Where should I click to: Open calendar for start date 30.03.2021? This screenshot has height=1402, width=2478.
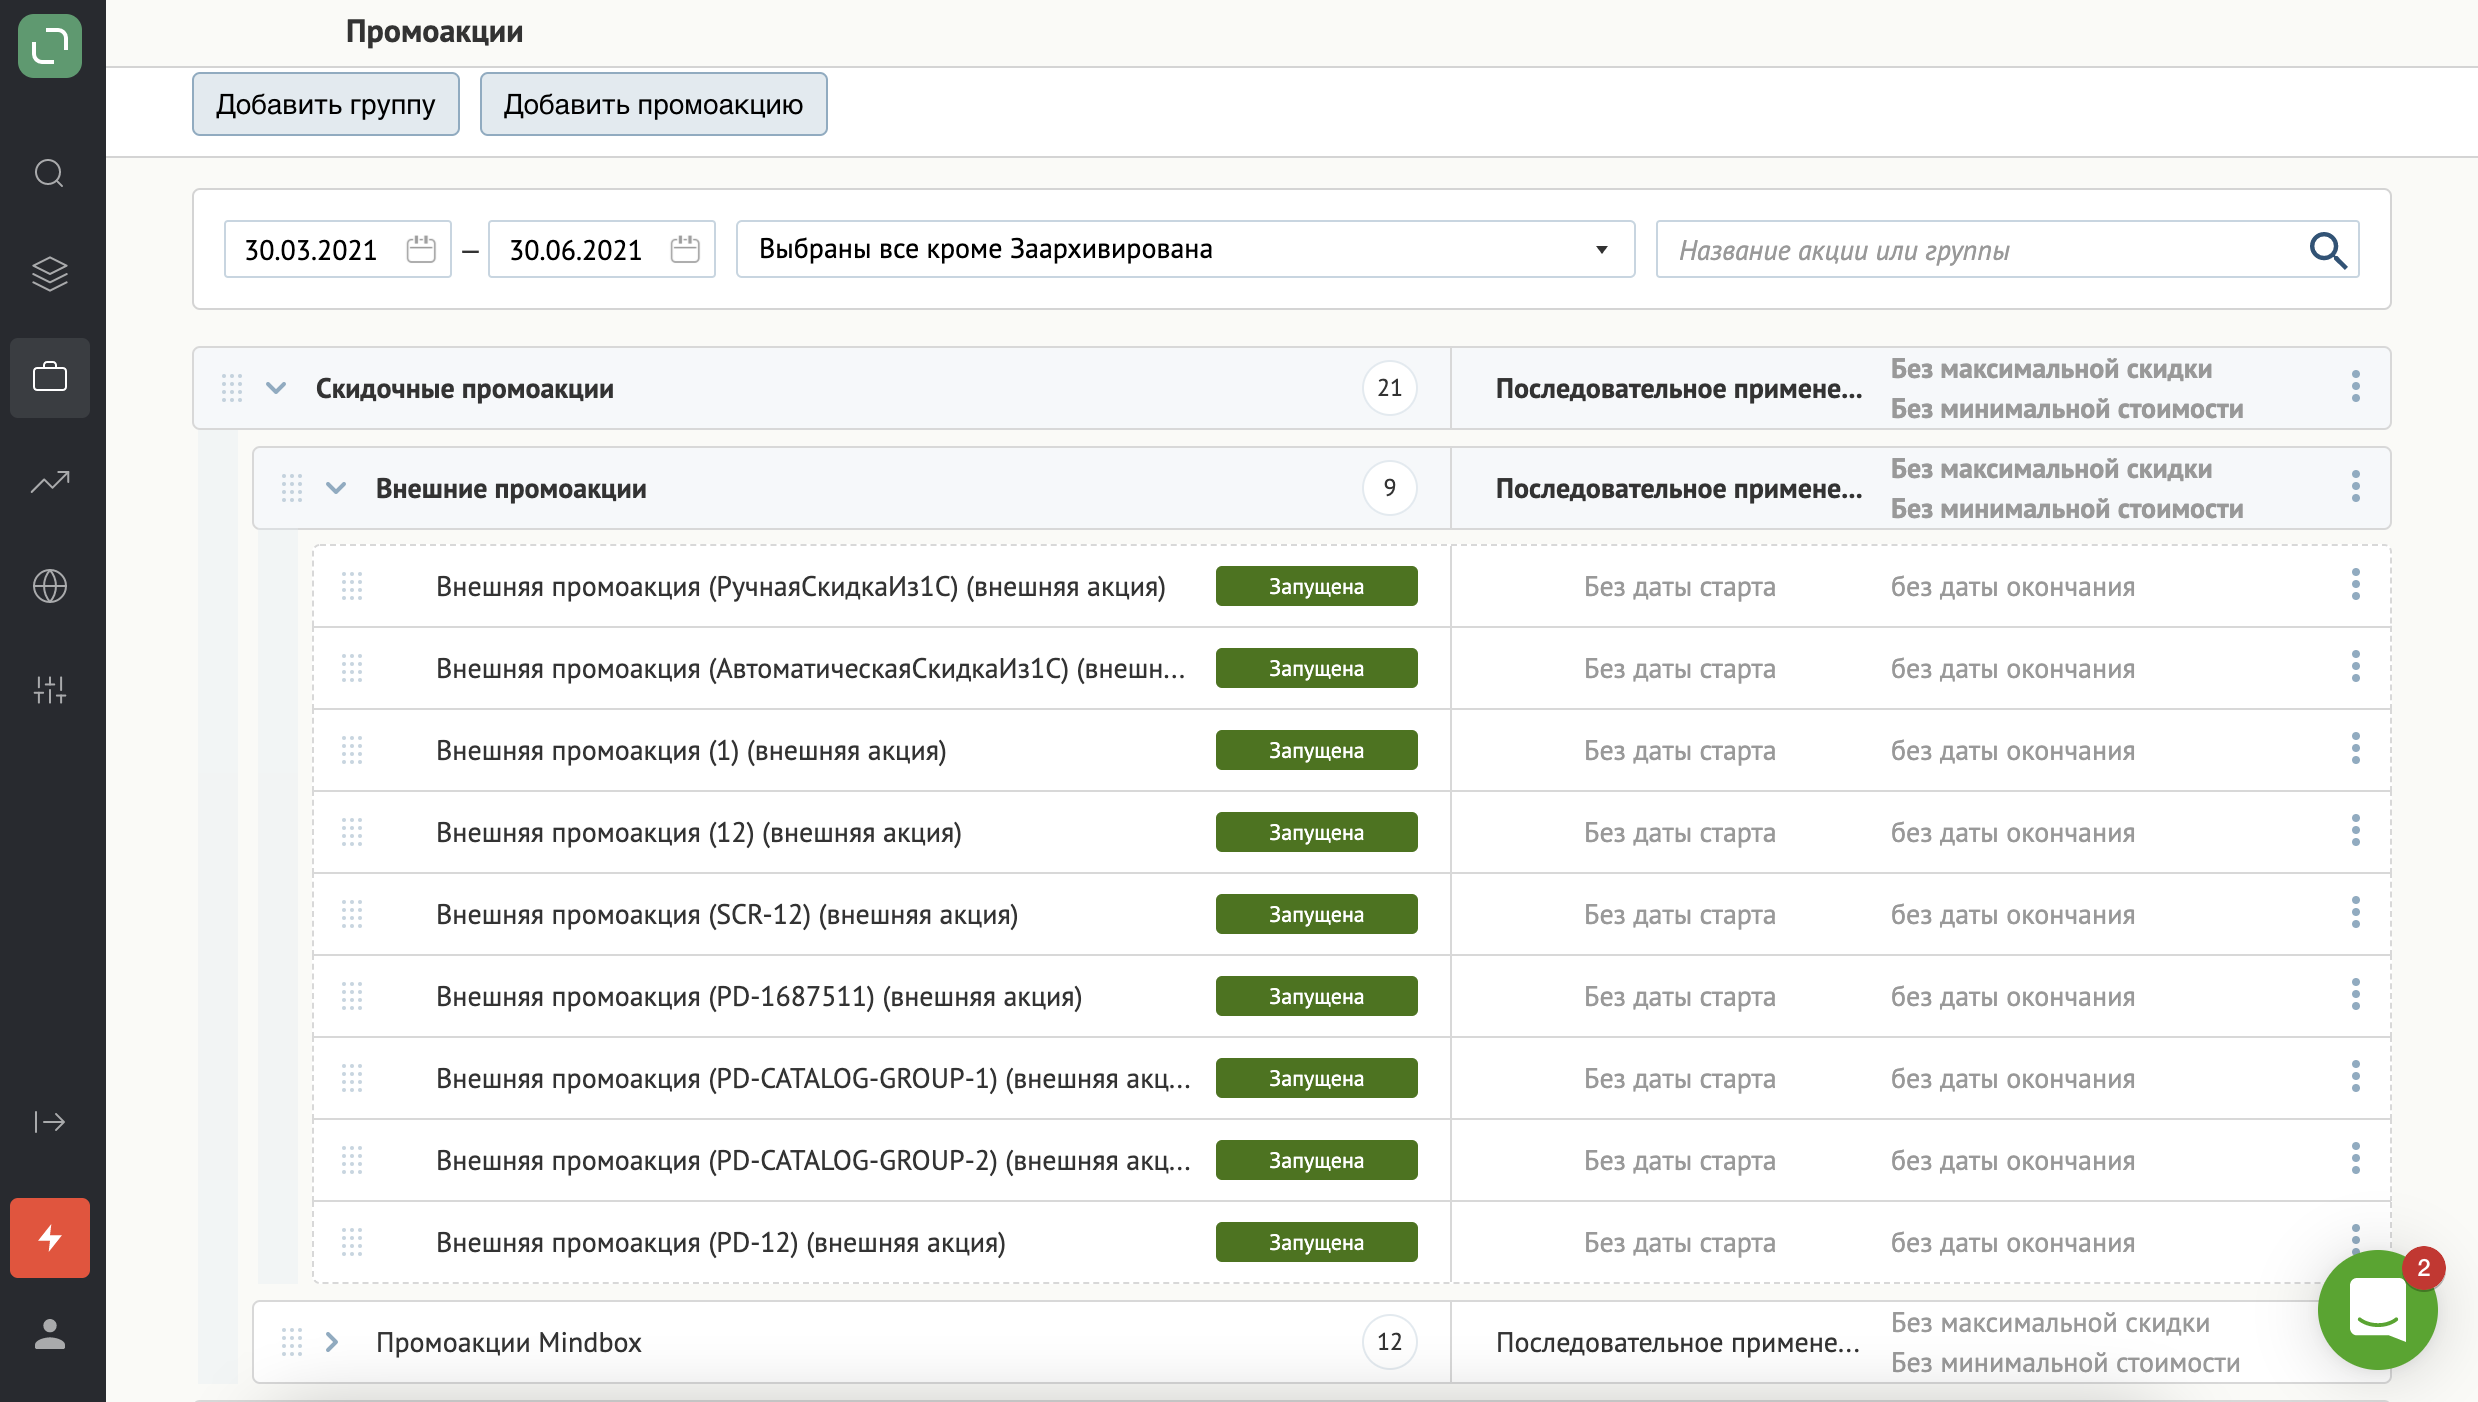[421, 249]
